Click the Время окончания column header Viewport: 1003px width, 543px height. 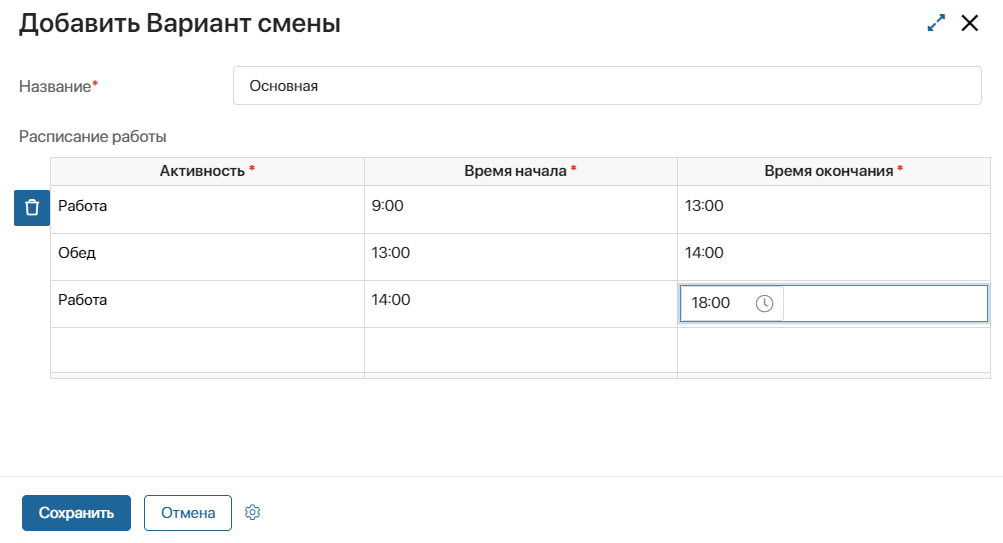pyautogui.click(x=833, y=171)
